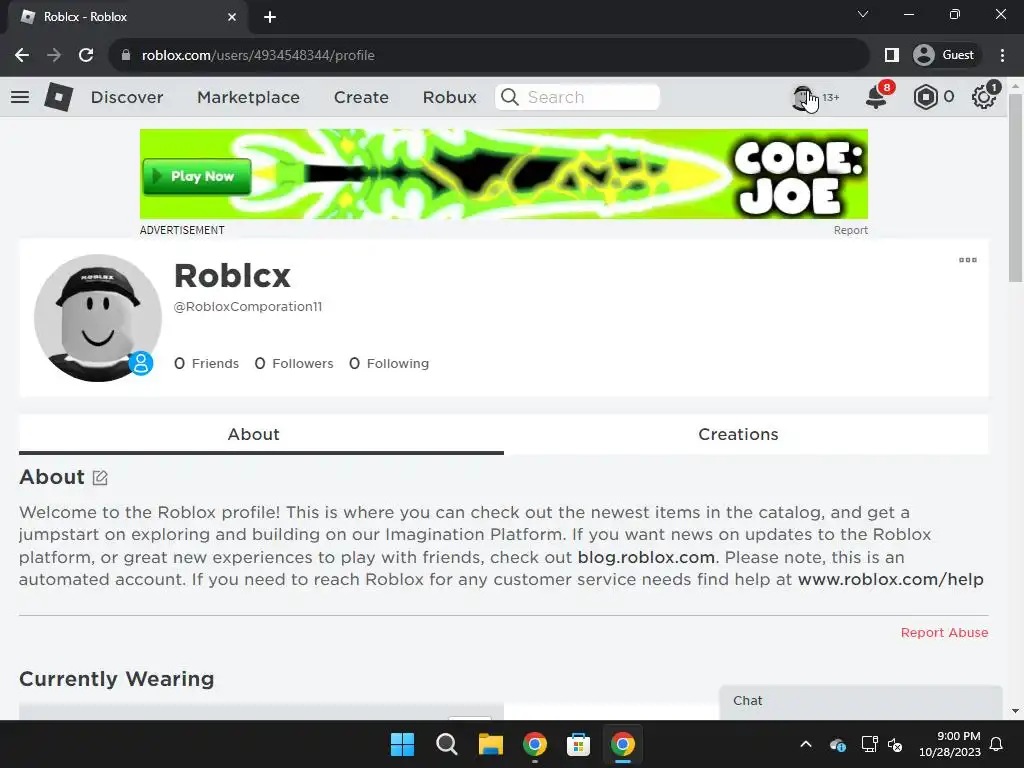Open the settings gear icon
Viewport: 1024px width, 768px height.
click(x=984, y=97)
